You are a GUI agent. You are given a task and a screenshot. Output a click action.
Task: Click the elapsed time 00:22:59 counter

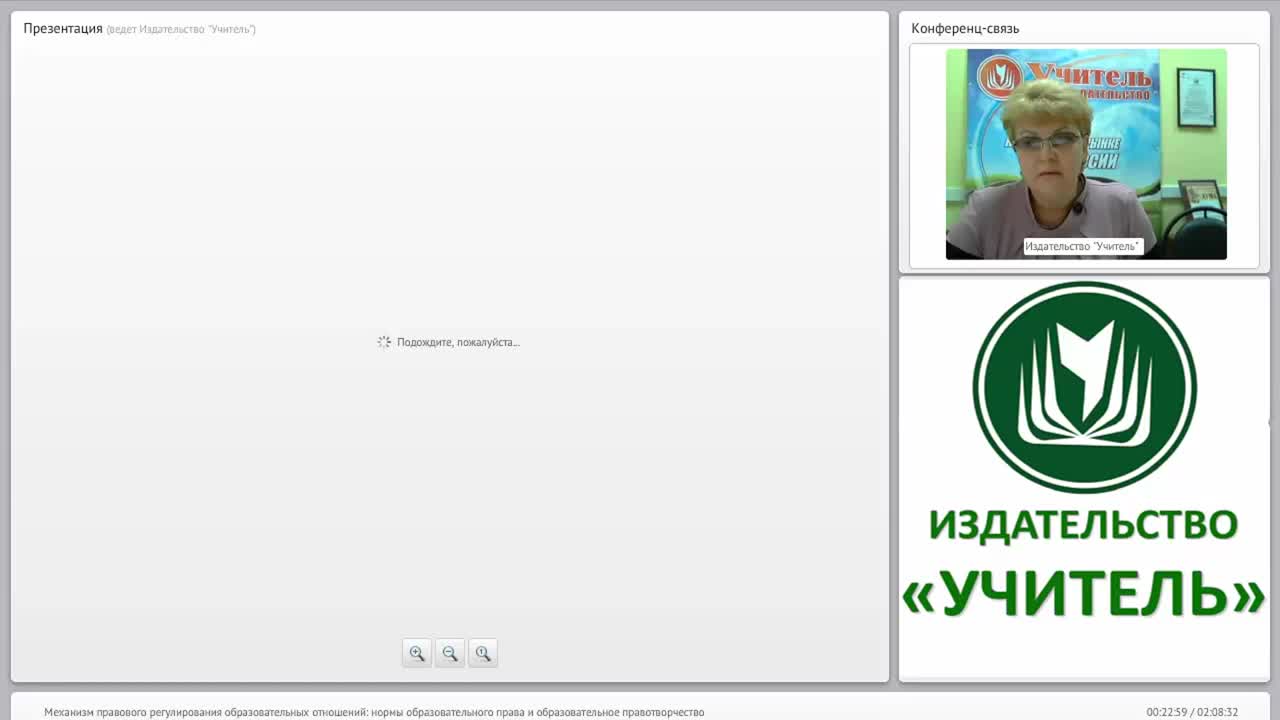click(x=1168, y=712)
